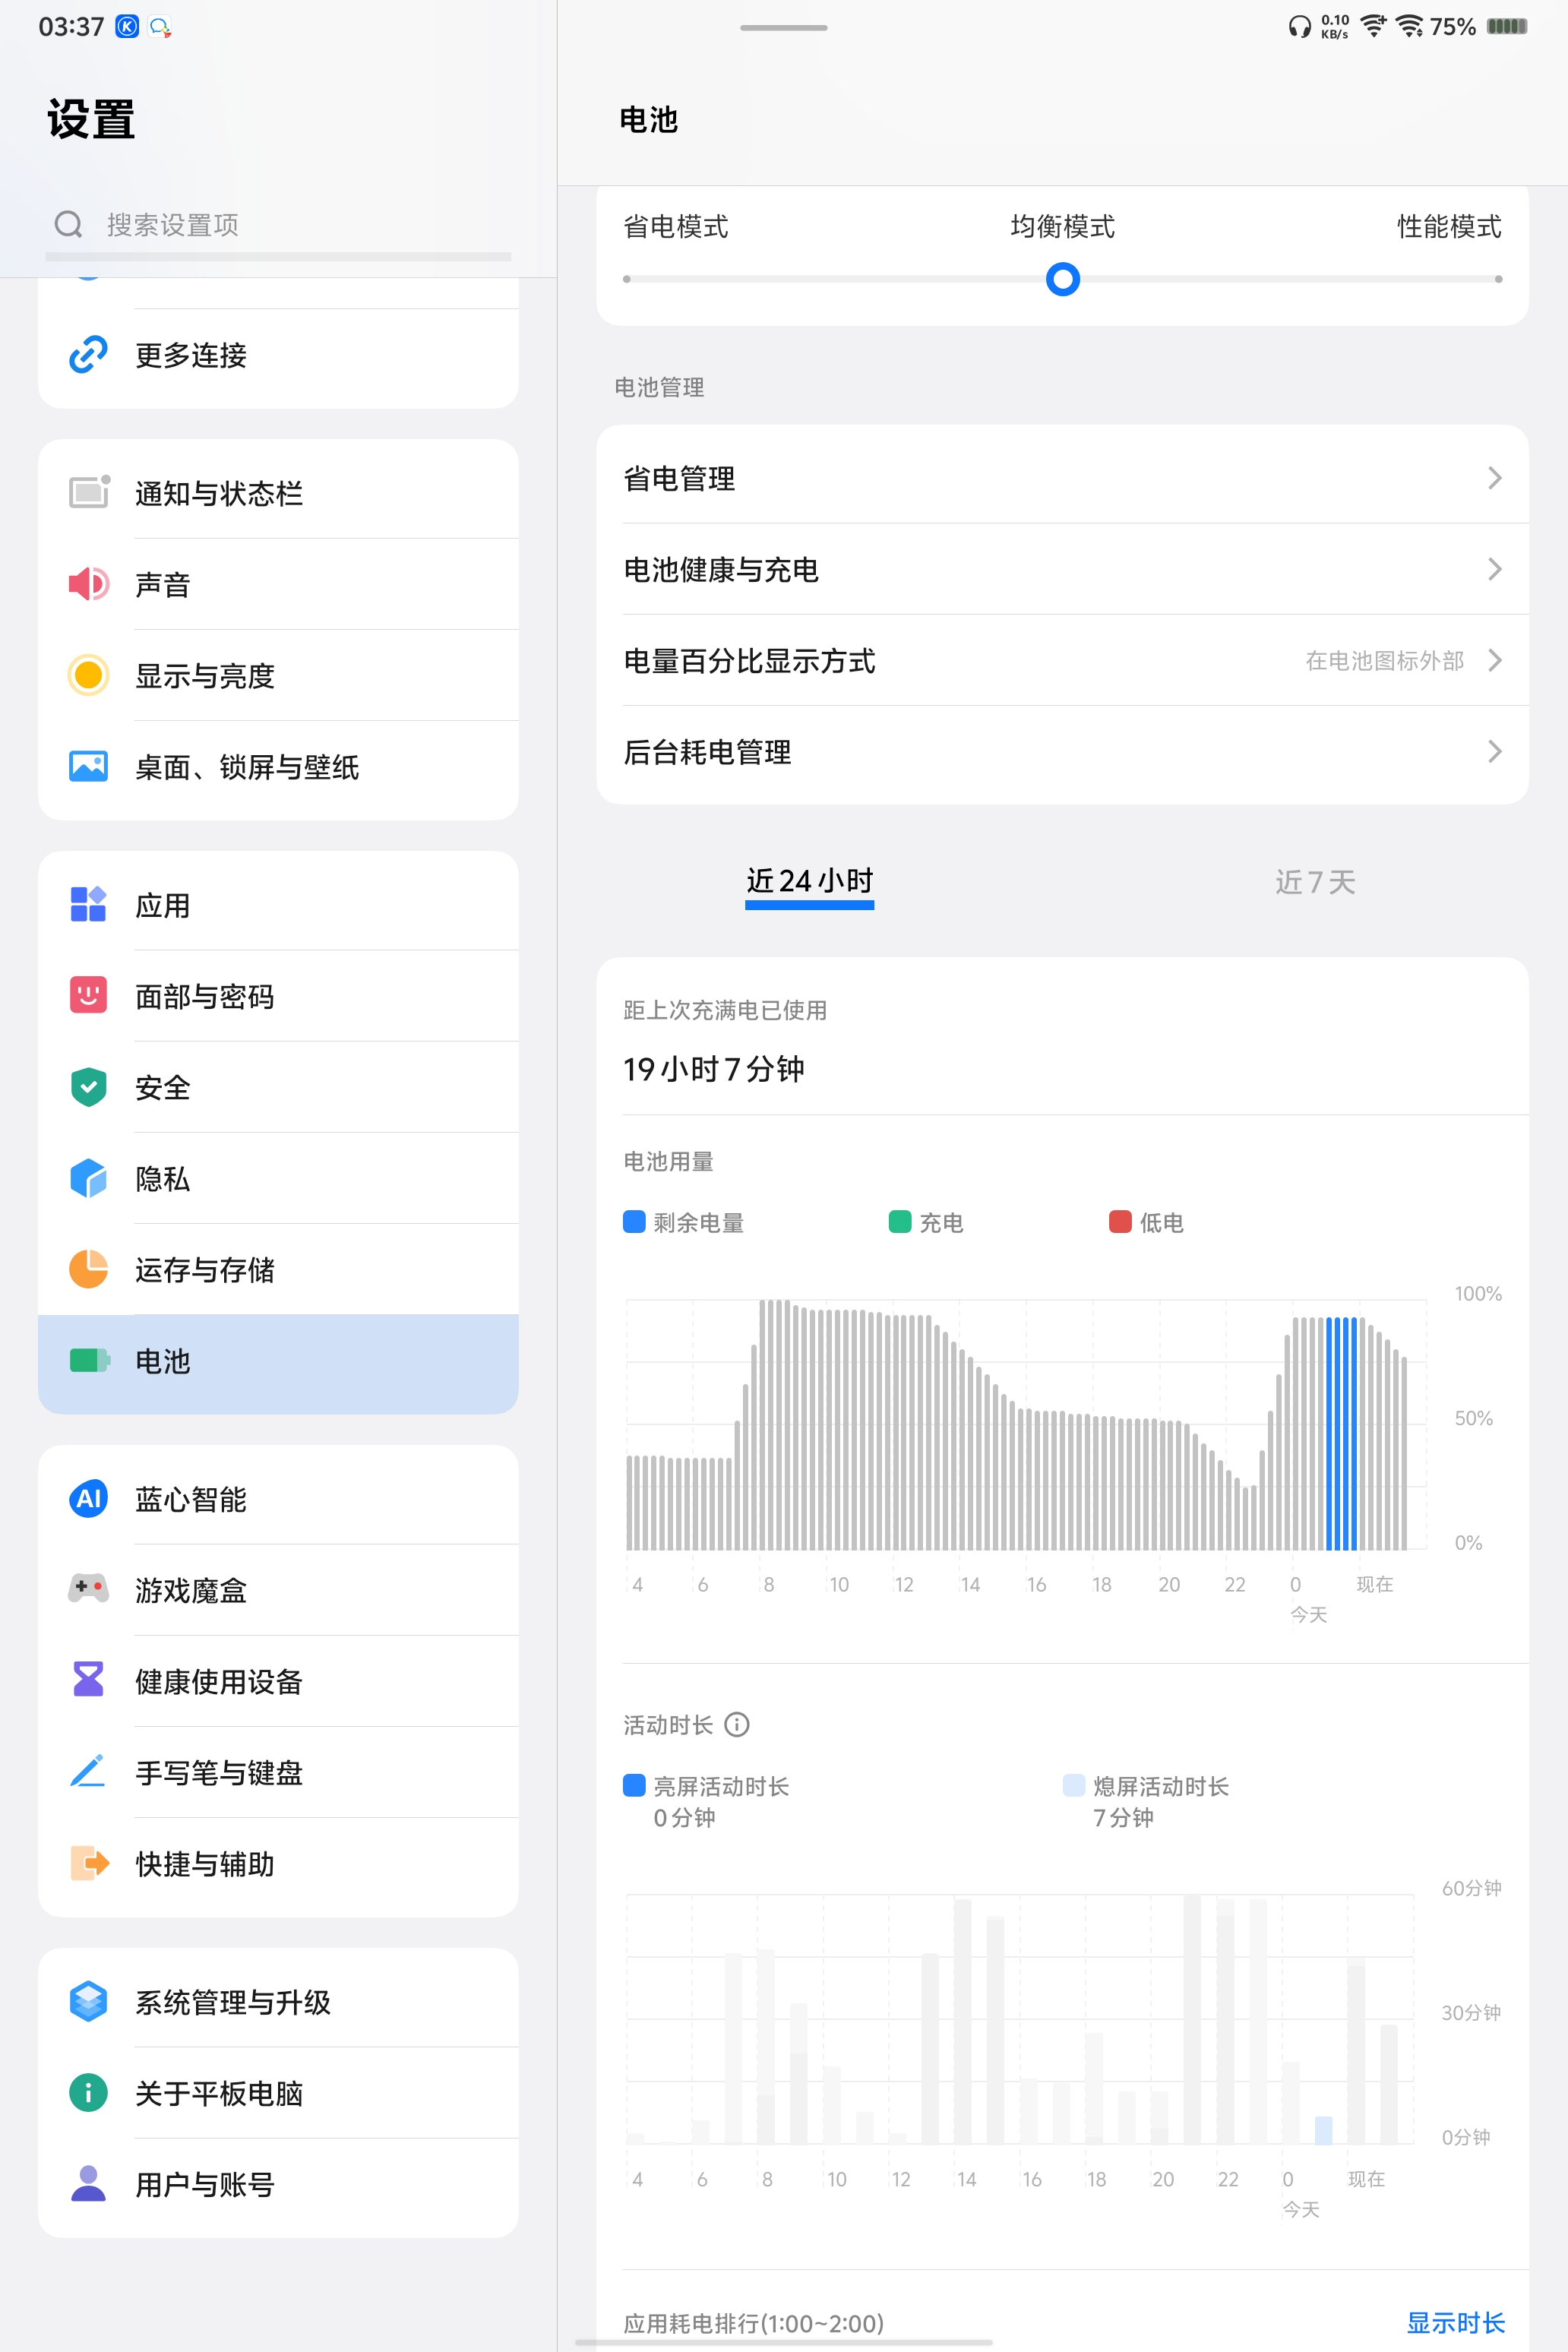Image resolution: width=1568 pixels, height=2352 pixels.
Task: Tap 手写笔与键盘 pen icon
Action: pyautogui.click(x=88, y=1771)
